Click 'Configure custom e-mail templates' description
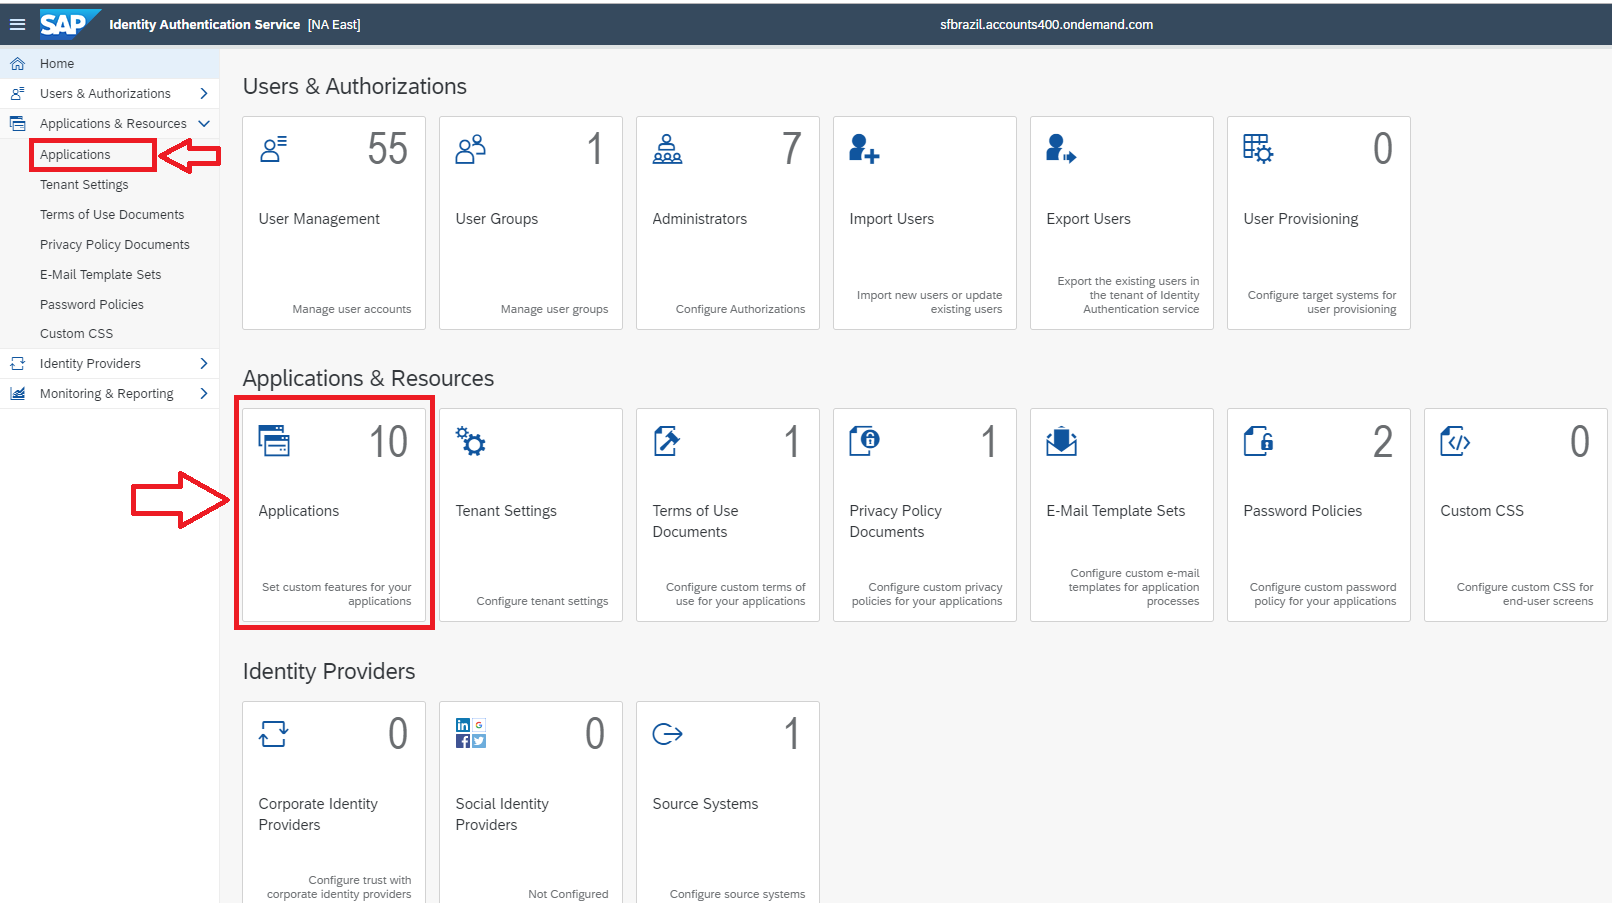 tap(1134, 587)
